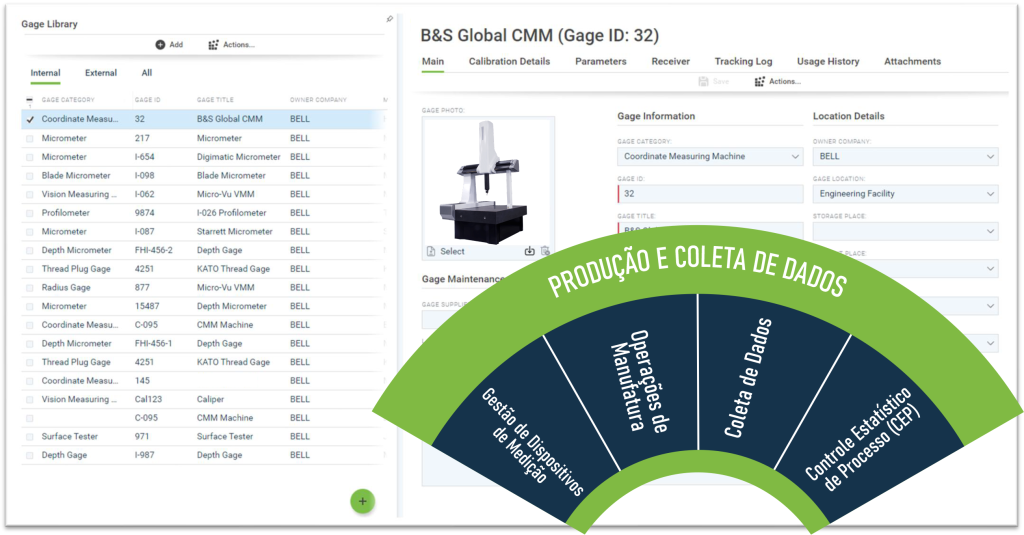Click the 9874 Gage ID cell
The height and width of the screenshot is (535, 1024).
point(144,213)
